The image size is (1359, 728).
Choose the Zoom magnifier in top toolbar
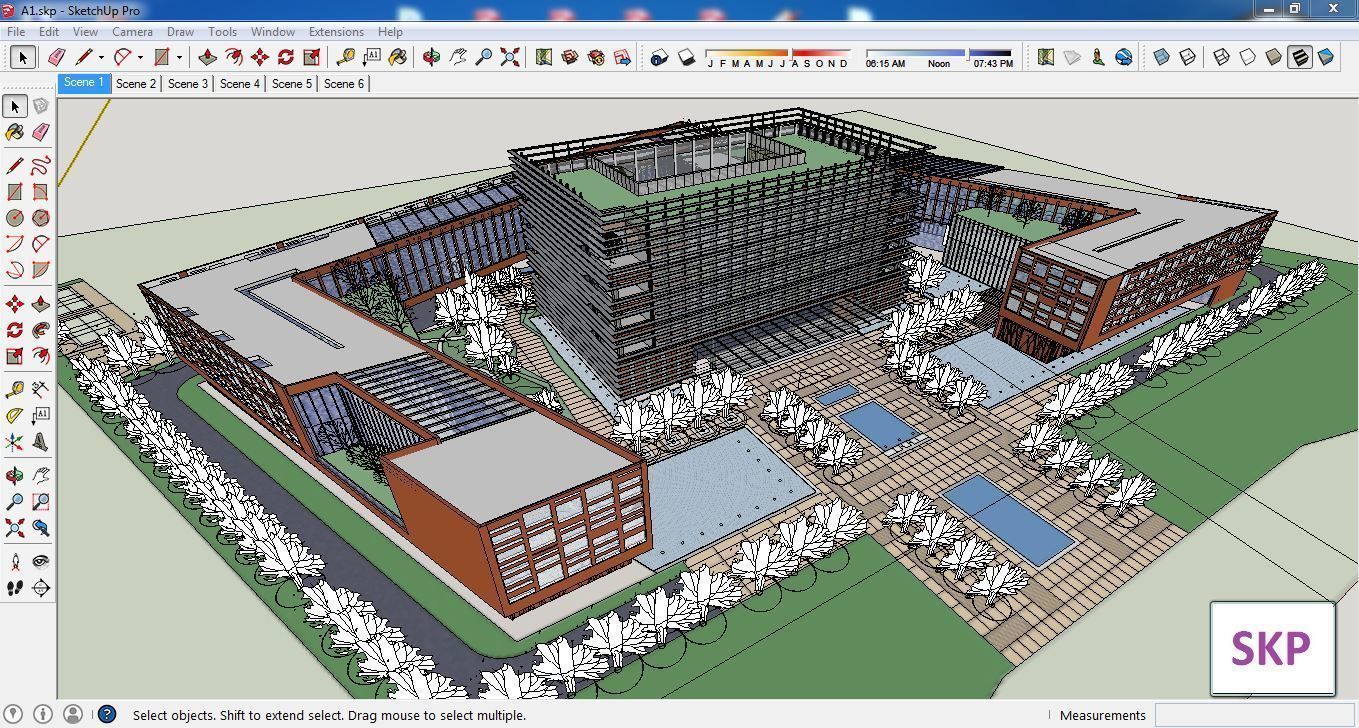pyautogui.click(x=483, y=57)
